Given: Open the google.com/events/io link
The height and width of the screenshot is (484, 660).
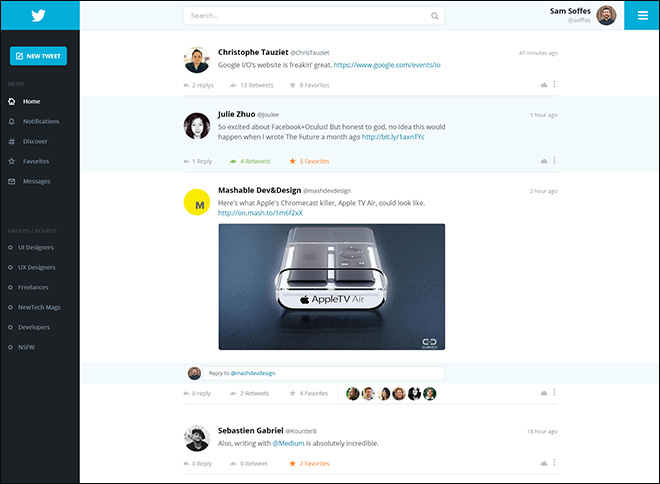Looking at the screenshot, I should click(x=387, y=64).
